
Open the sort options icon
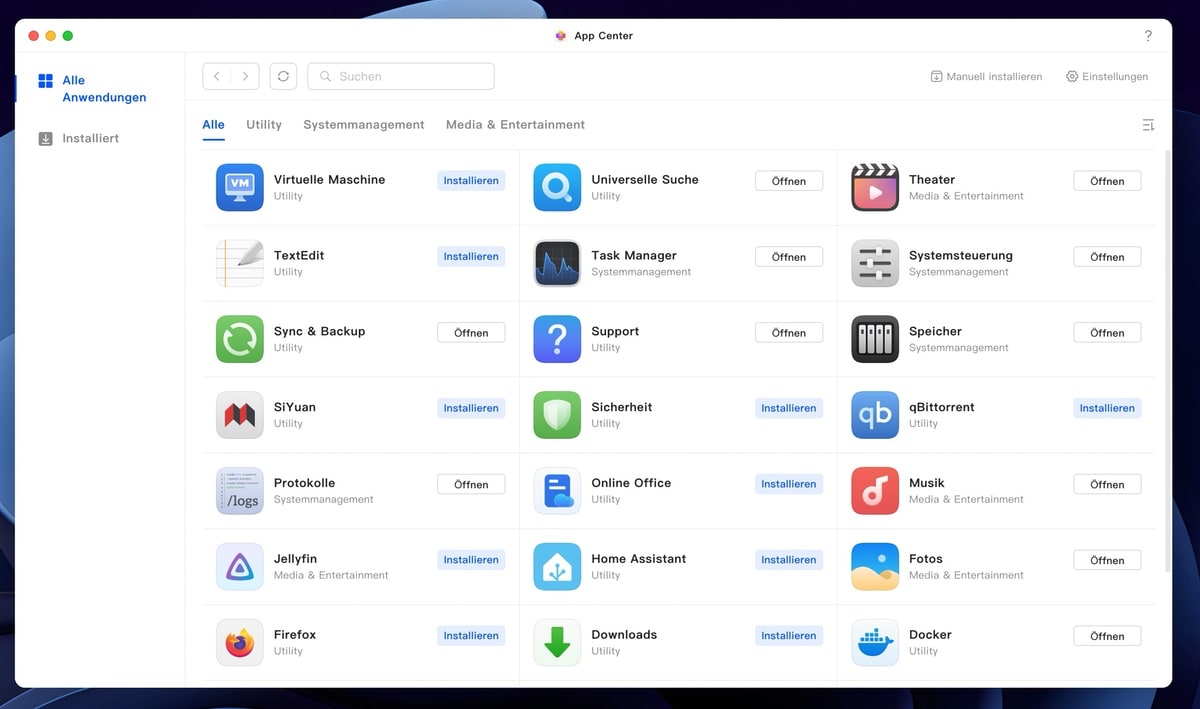[x=1148, y=125]
